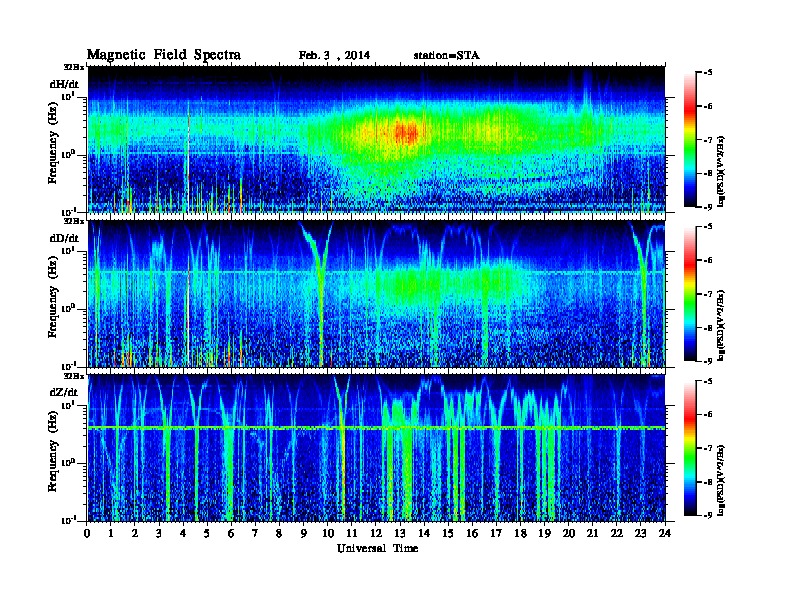Click the red hotspot in the dH/dt spectrogram
The image size is (792, 612).
(x=406, y=133)
